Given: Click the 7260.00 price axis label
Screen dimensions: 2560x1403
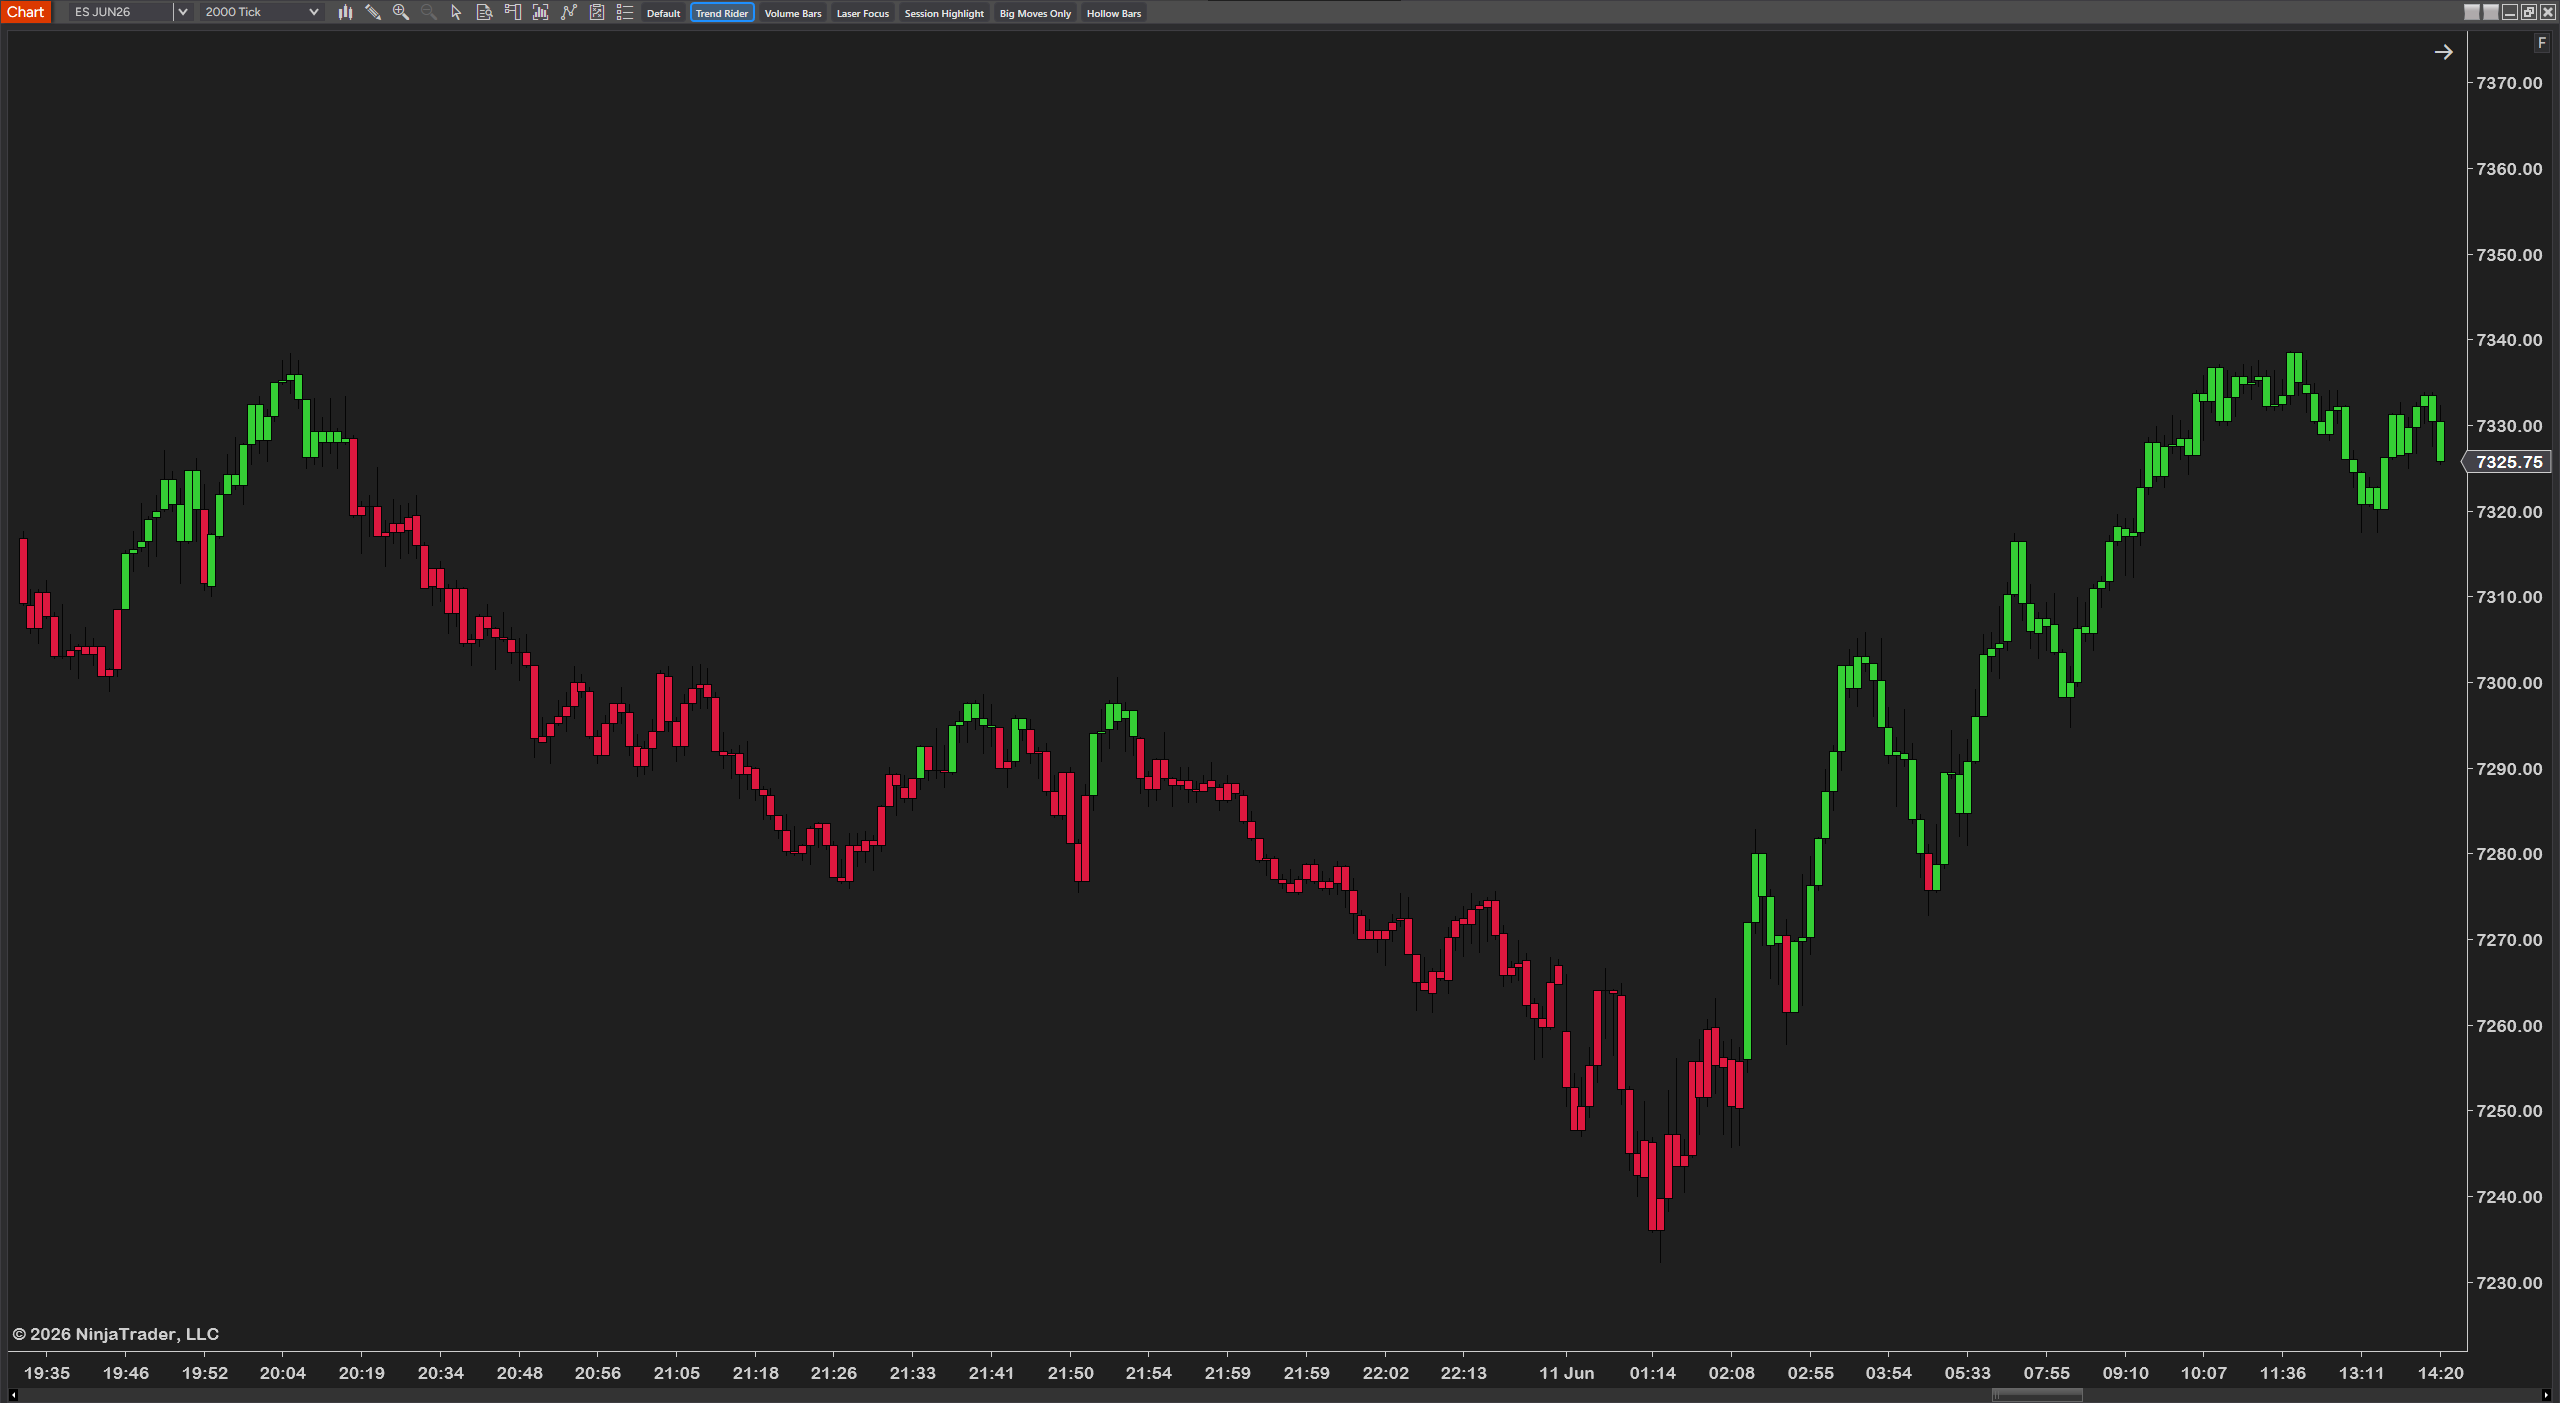Looking at the screenshot, I should 2509,1026.
